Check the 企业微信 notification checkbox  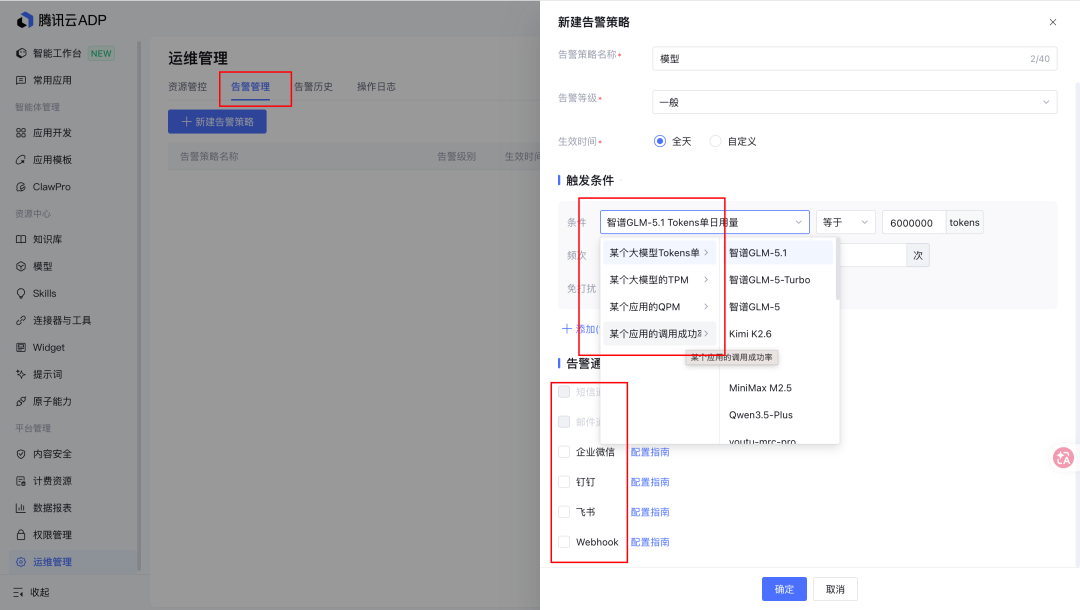tap(564, 452)
